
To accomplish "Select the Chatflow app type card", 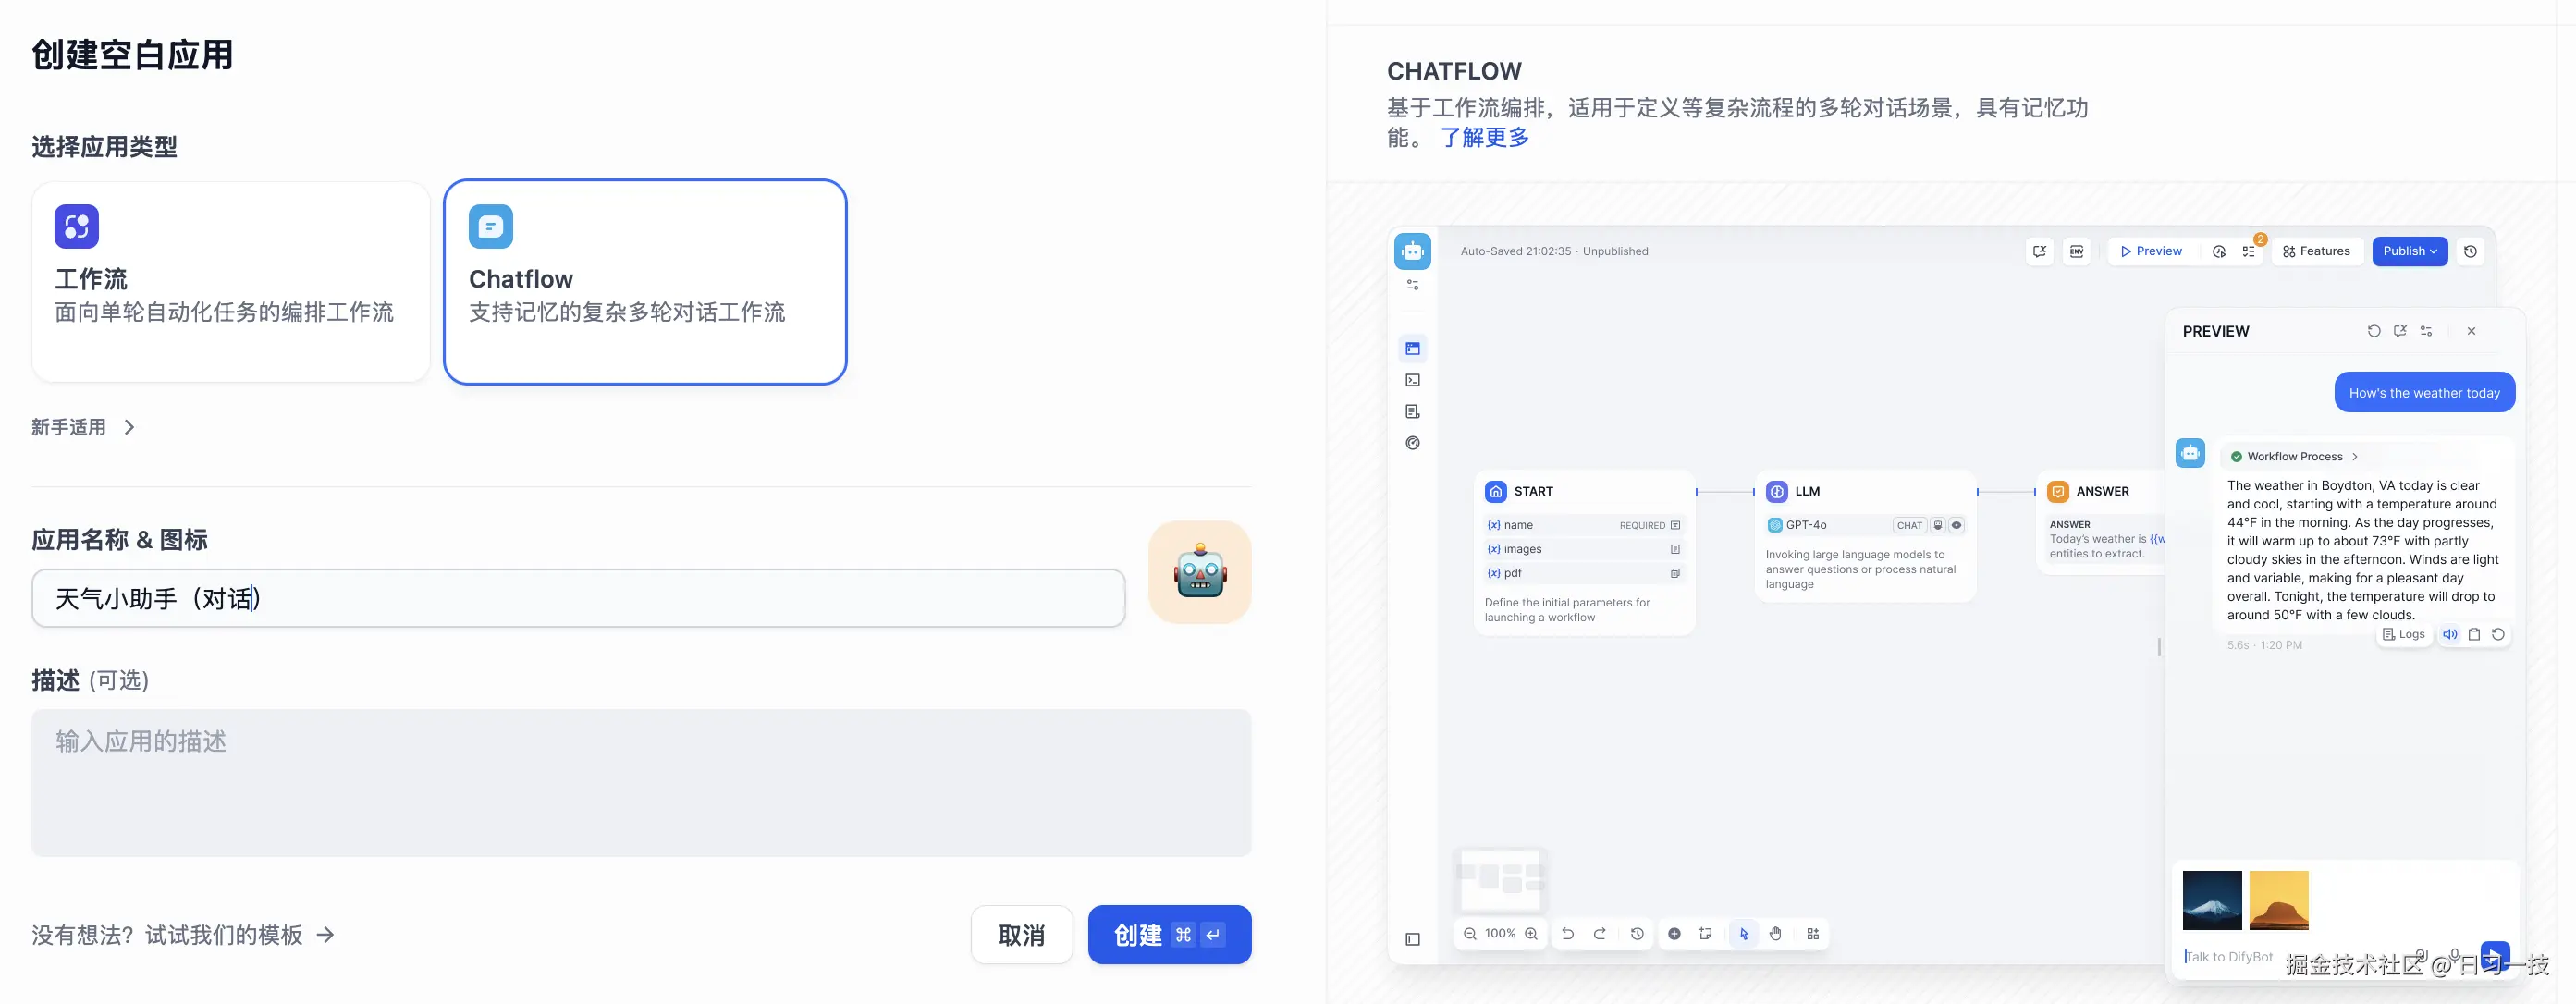I will 645,282.
